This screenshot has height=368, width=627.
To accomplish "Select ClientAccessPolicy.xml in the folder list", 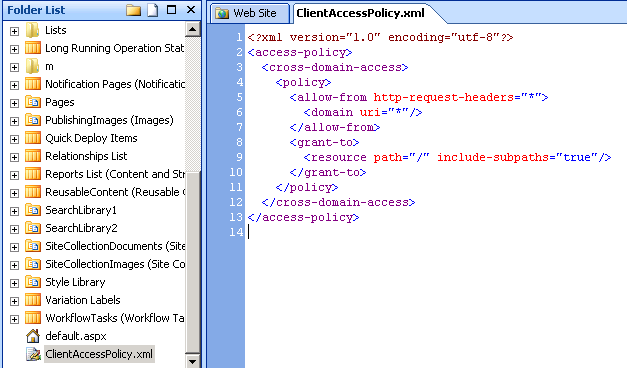I will [x=99, y=354].
